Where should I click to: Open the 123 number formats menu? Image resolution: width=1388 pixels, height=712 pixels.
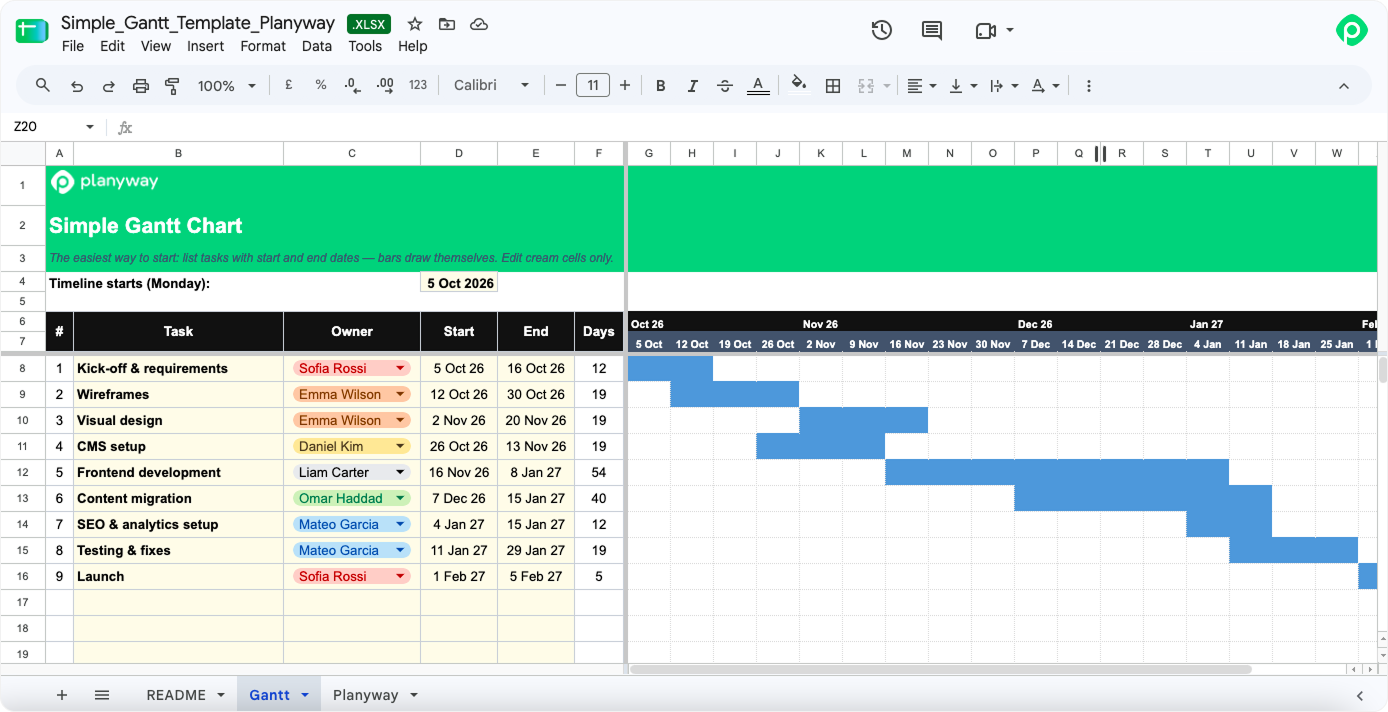pyautogui.click(x=418, y=86)
